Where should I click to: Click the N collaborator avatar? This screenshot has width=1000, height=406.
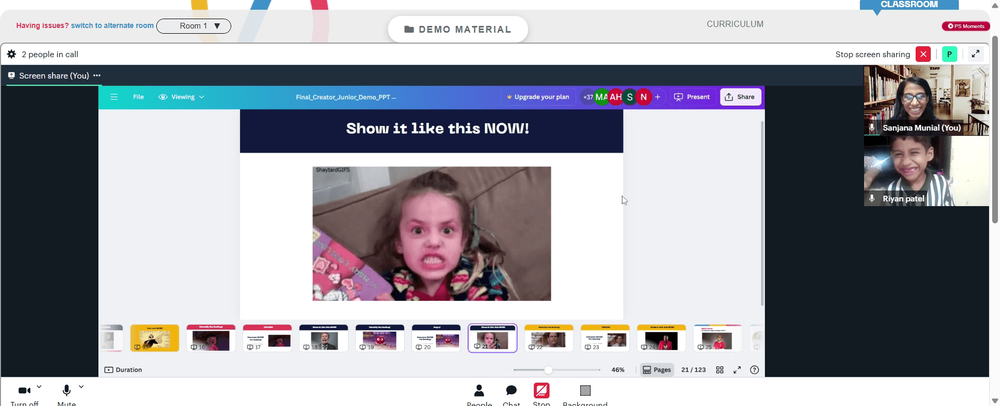tap(643, 97)
